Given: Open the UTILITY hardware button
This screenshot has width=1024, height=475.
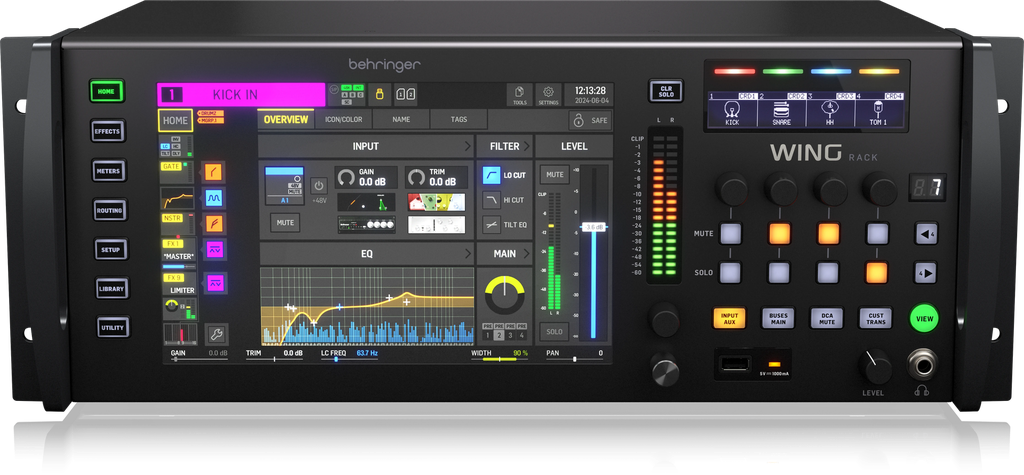Looking at the screenshot, I should click(113, 327).
